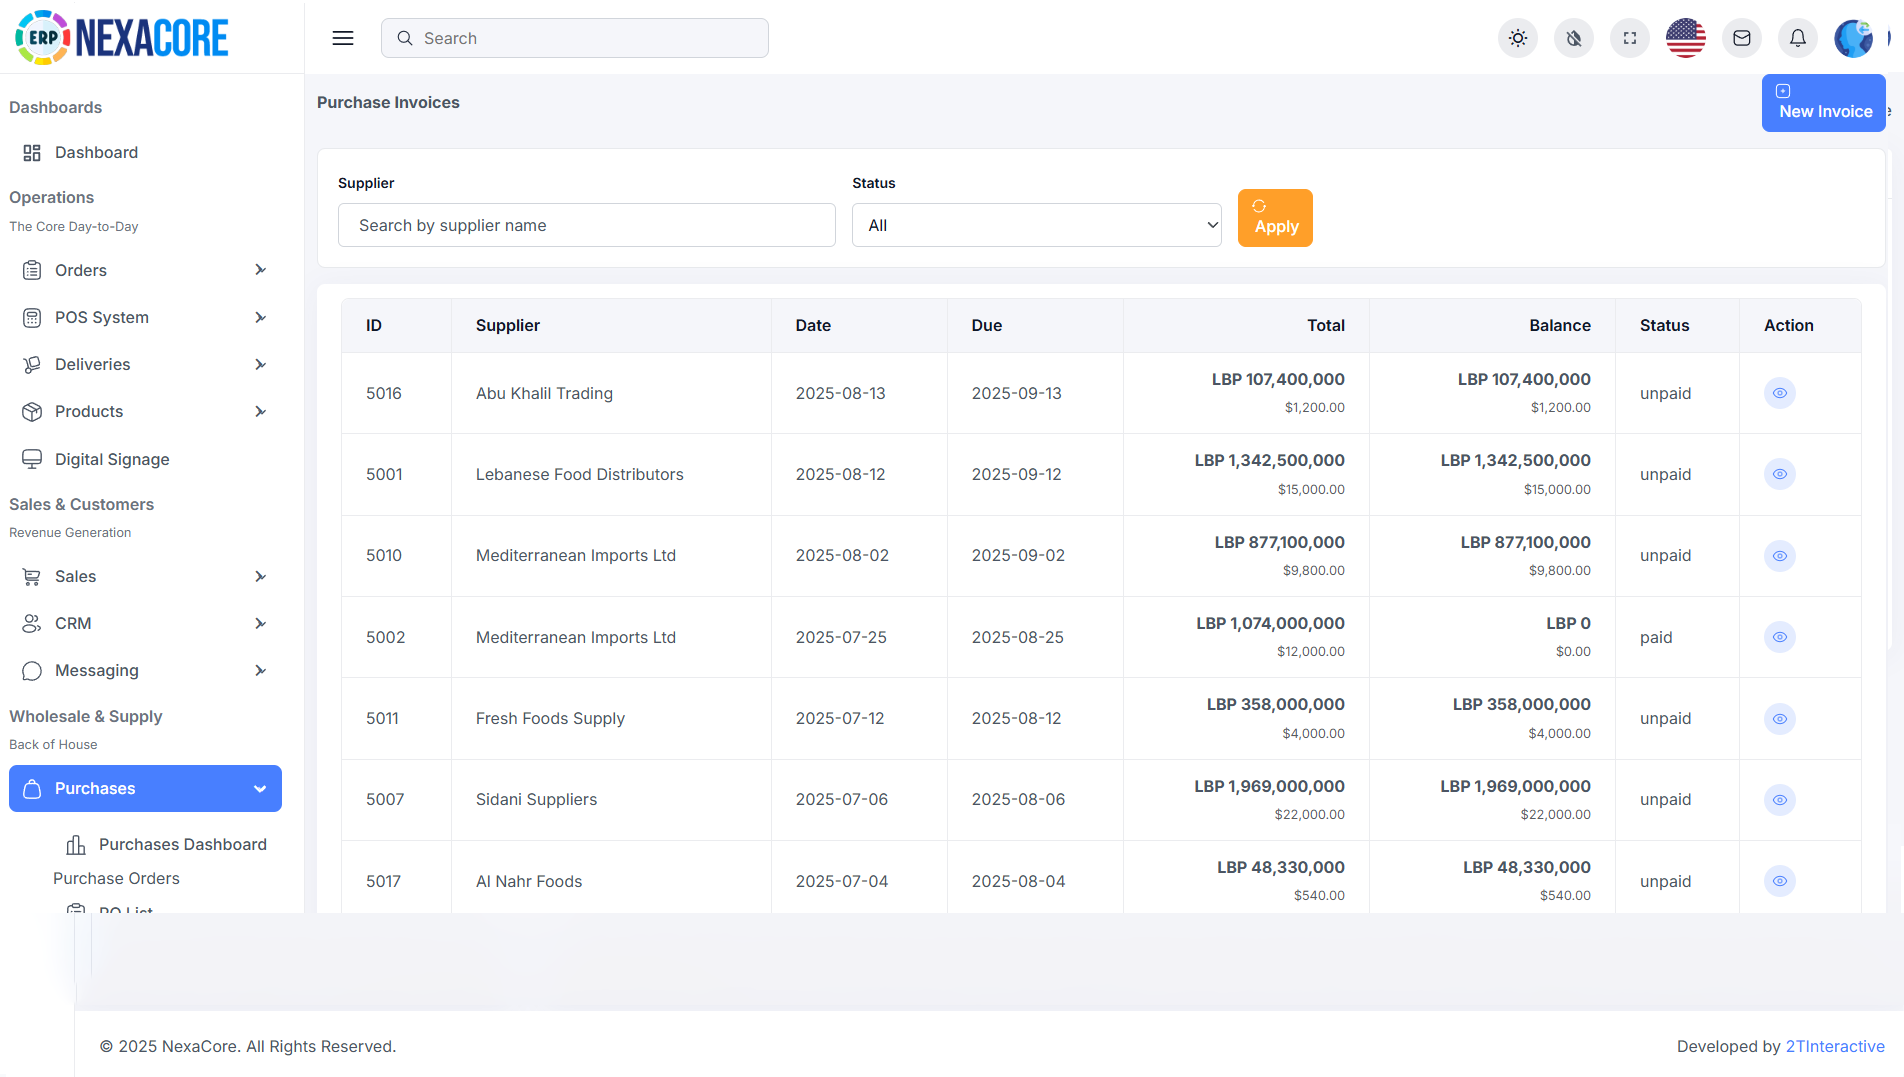Enter fullscreen mode

click(x=1629, y=37)
